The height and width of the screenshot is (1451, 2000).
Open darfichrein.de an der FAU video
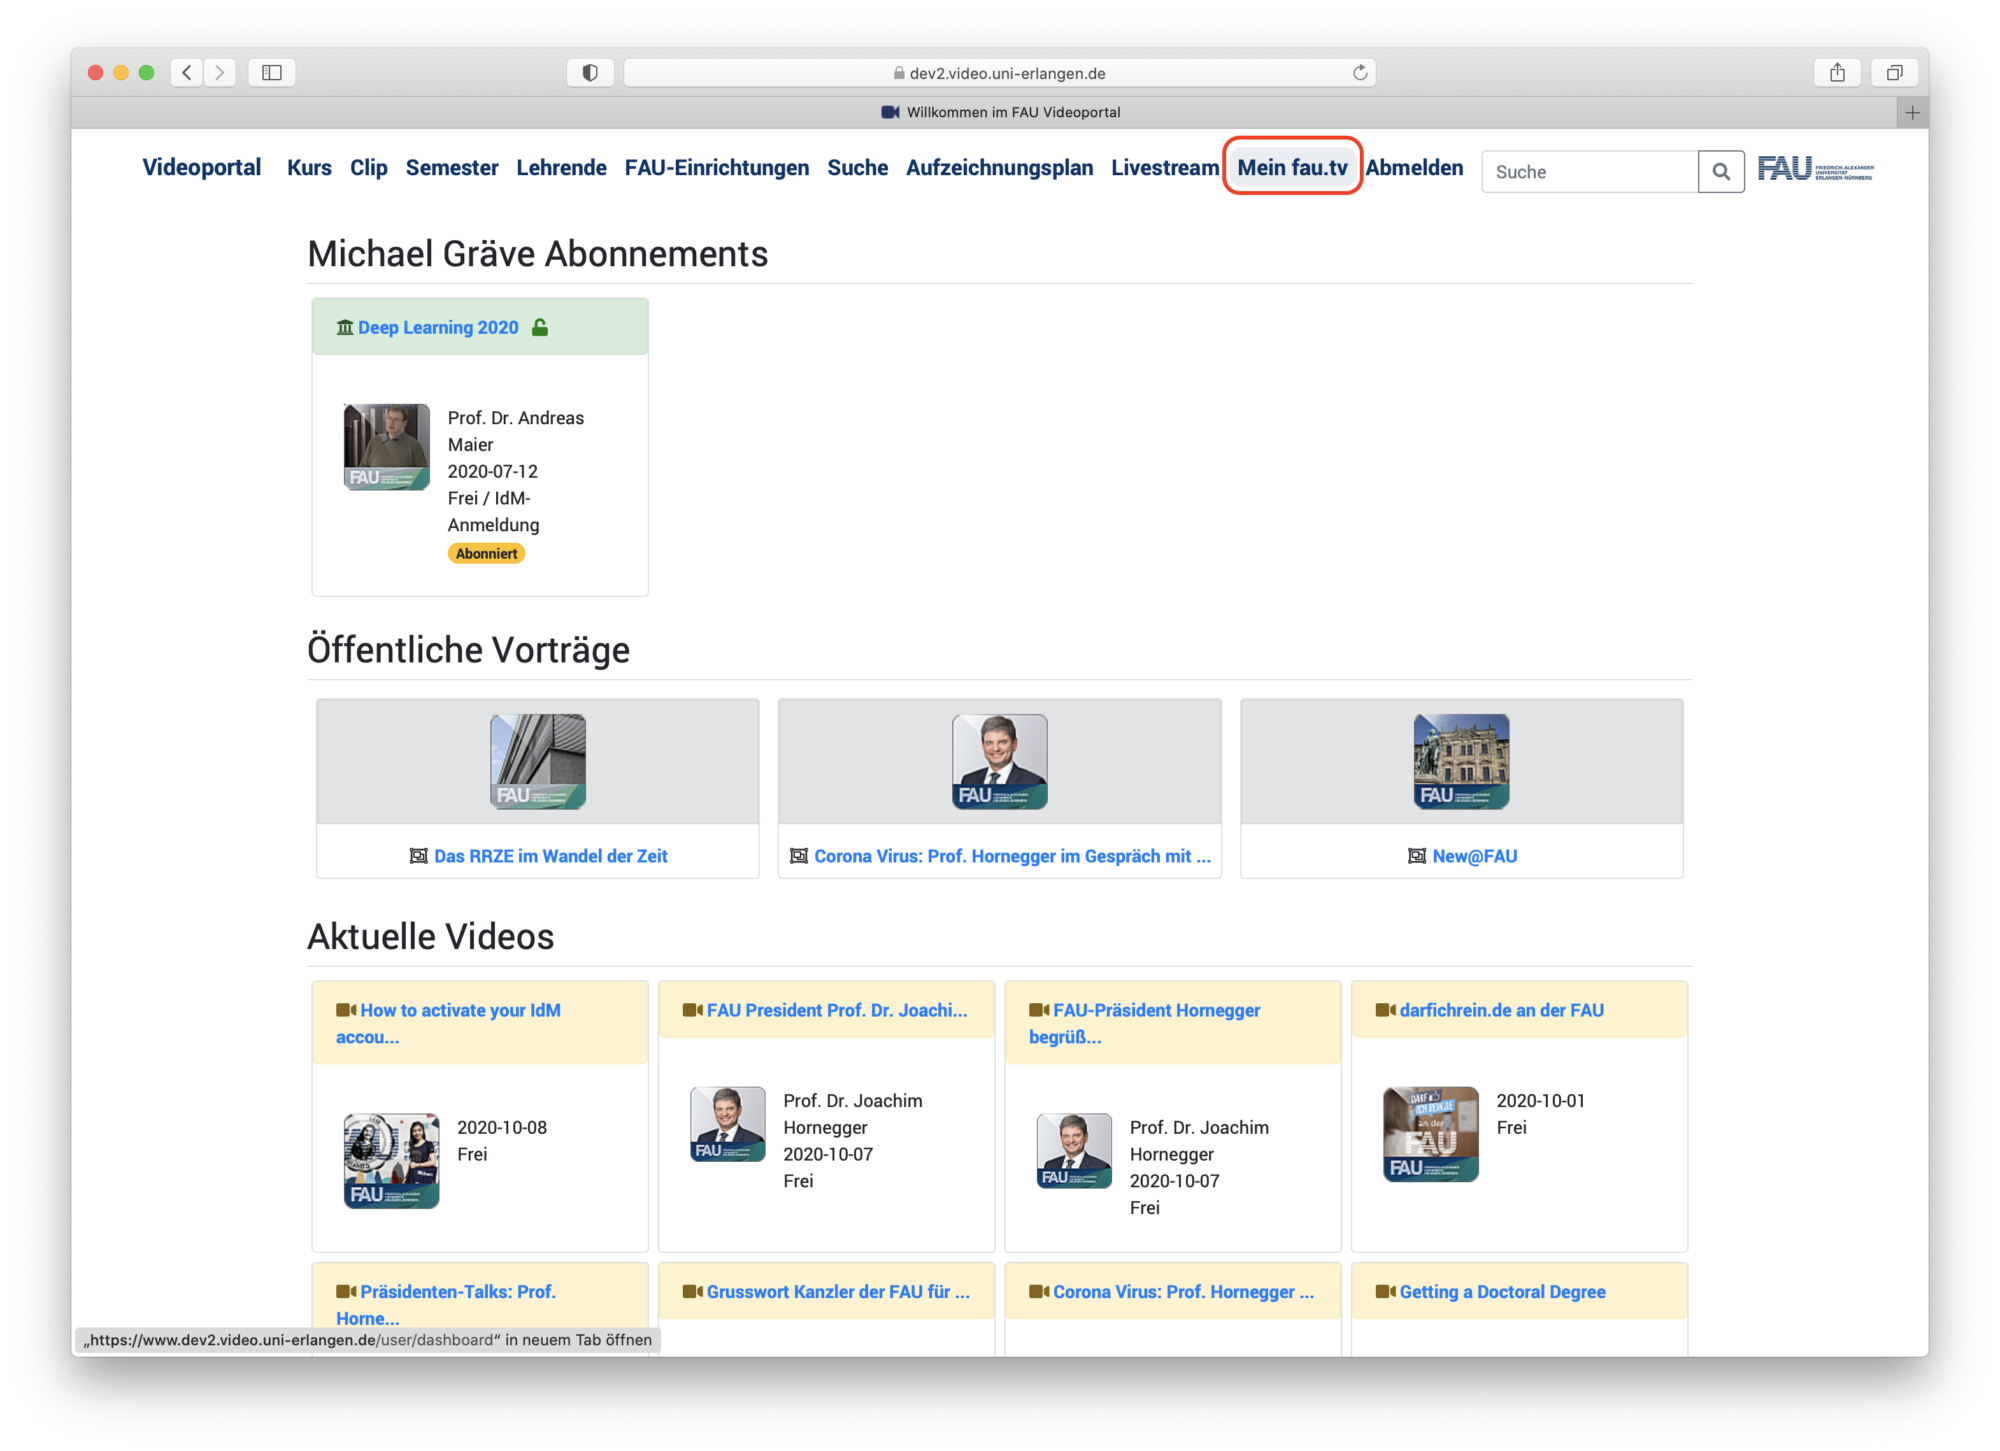1501,1011
